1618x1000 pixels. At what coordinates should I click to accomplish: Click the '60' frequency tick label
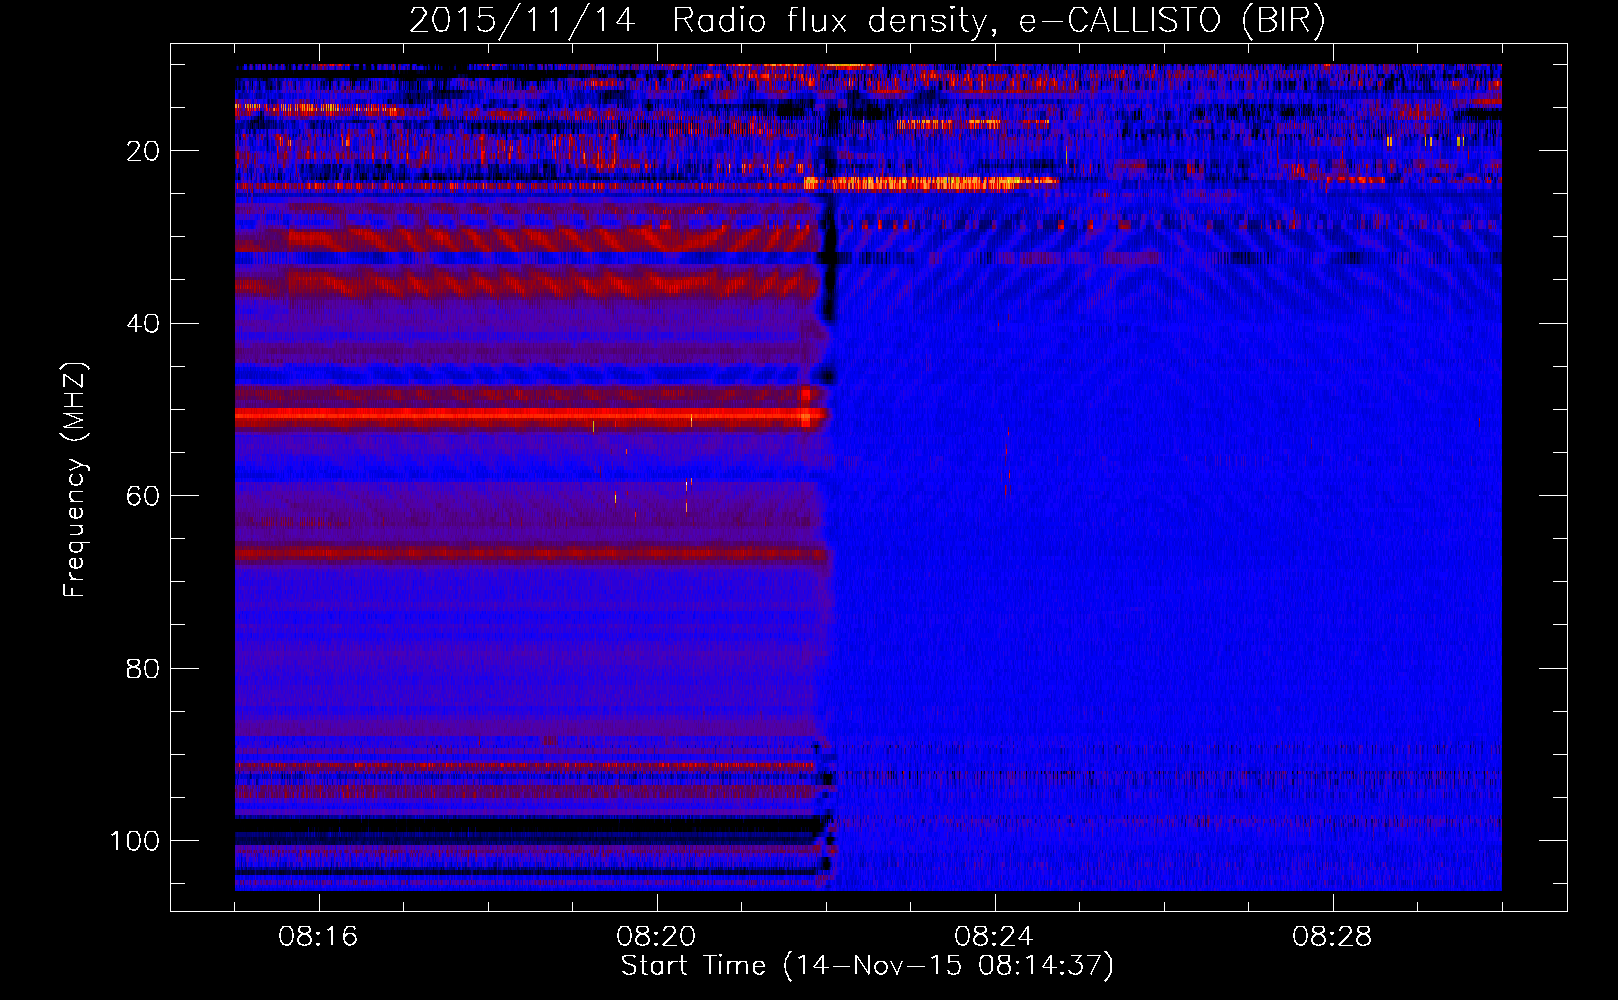(x=143, y=496)
